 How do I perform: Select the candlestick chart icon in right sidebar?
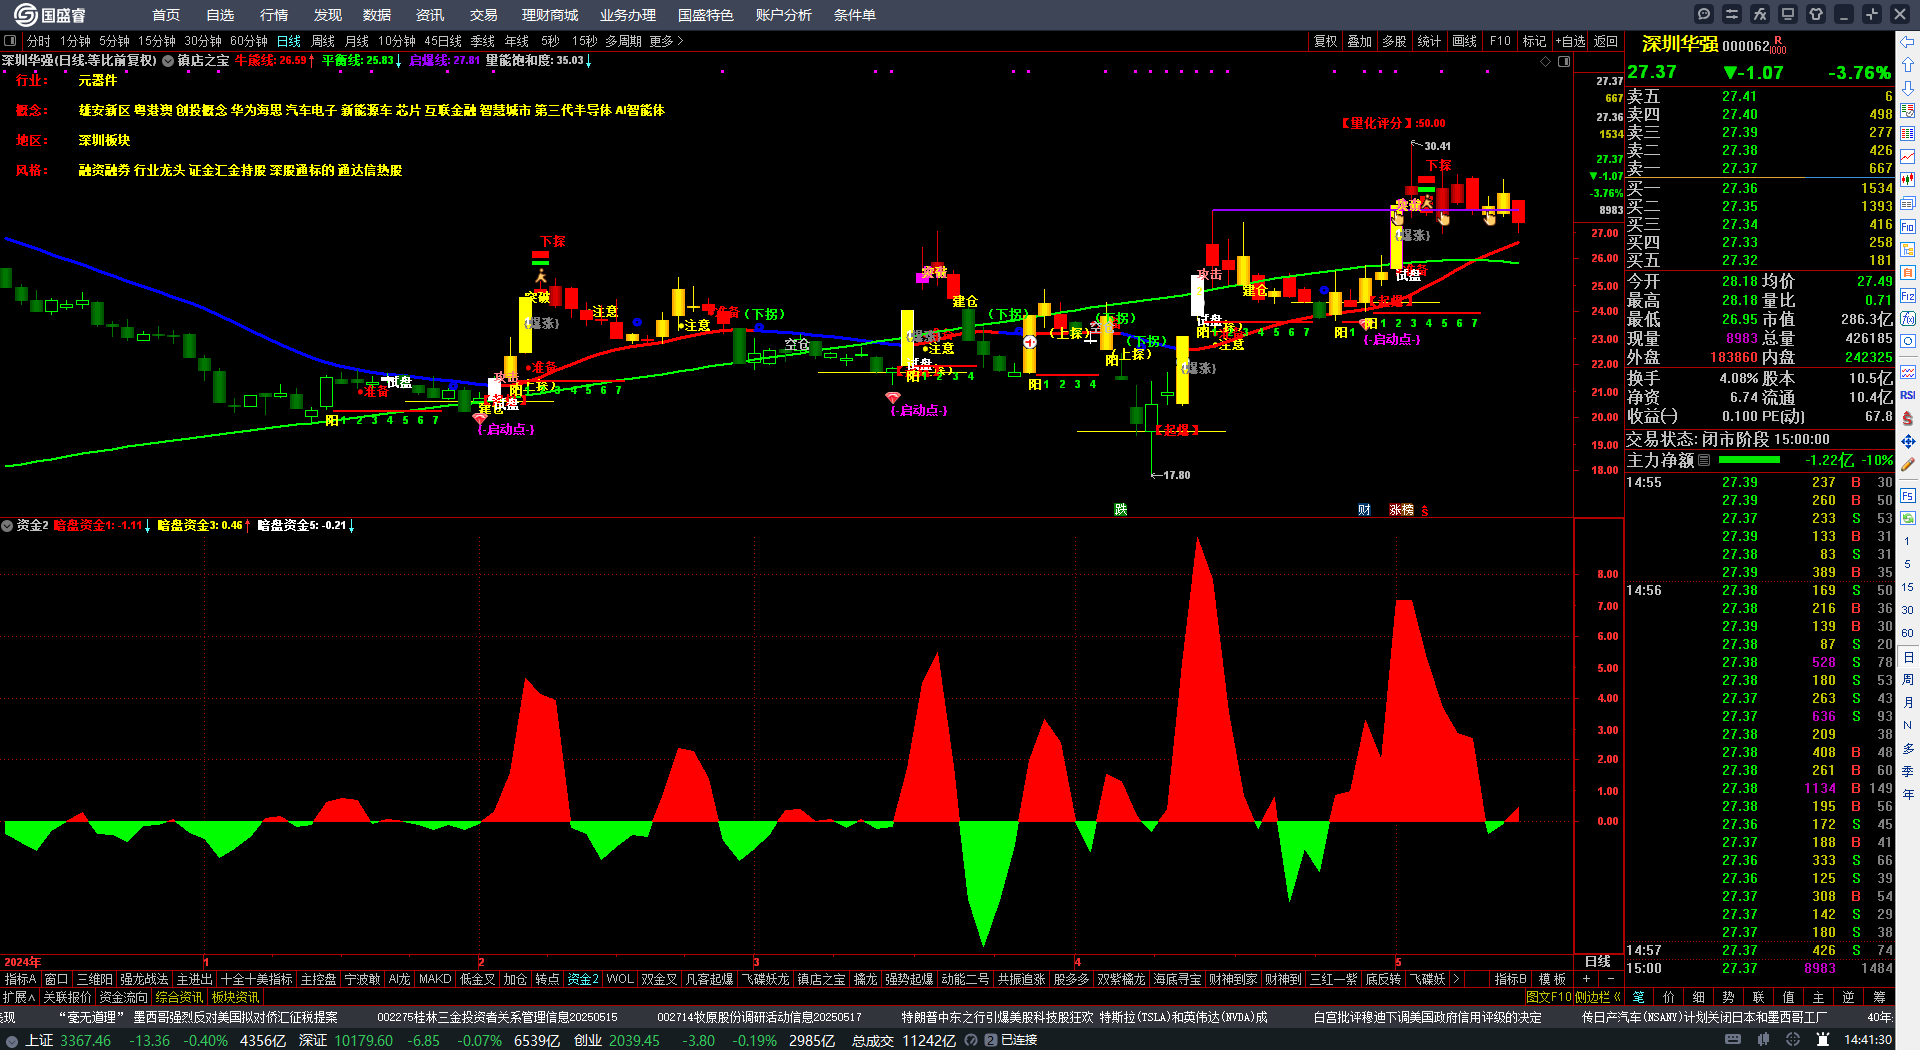(x=1908, y=180)
